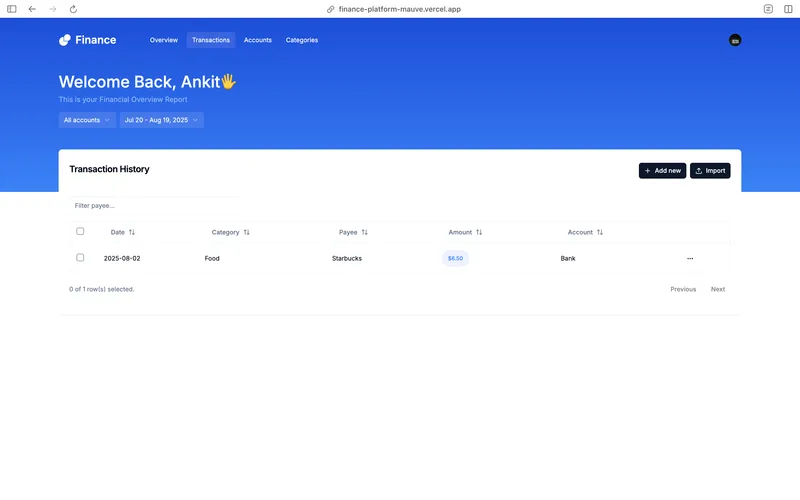The image size is (800, 500).
Task: Click the Finance logo icon
Action: point(65,40)
